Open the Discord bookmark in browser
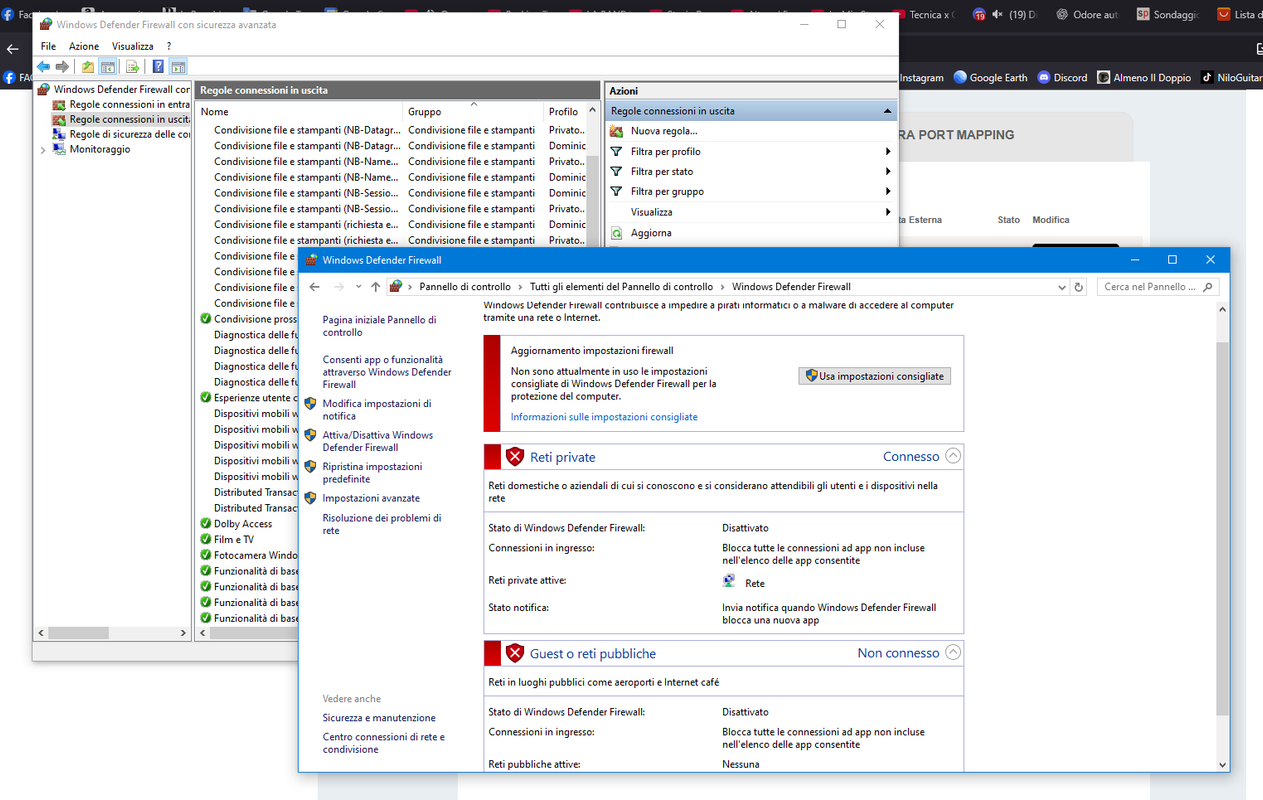The height and width of the screenshot is (800, 1263). pyautogui.click(x=1062, y=77)
